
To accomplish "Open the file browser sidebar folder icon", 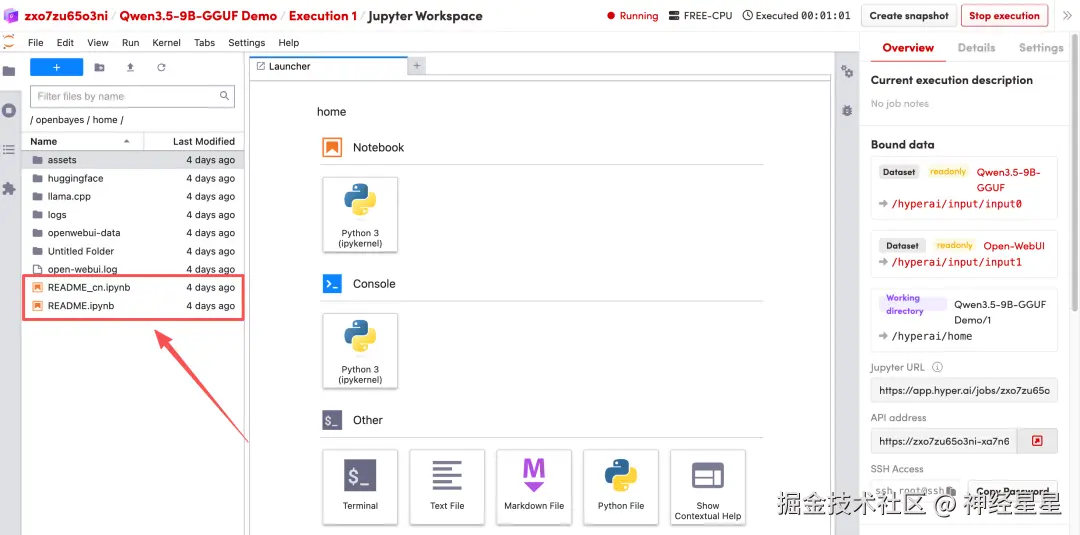I will pyautogui.click(x=9, y=71).
